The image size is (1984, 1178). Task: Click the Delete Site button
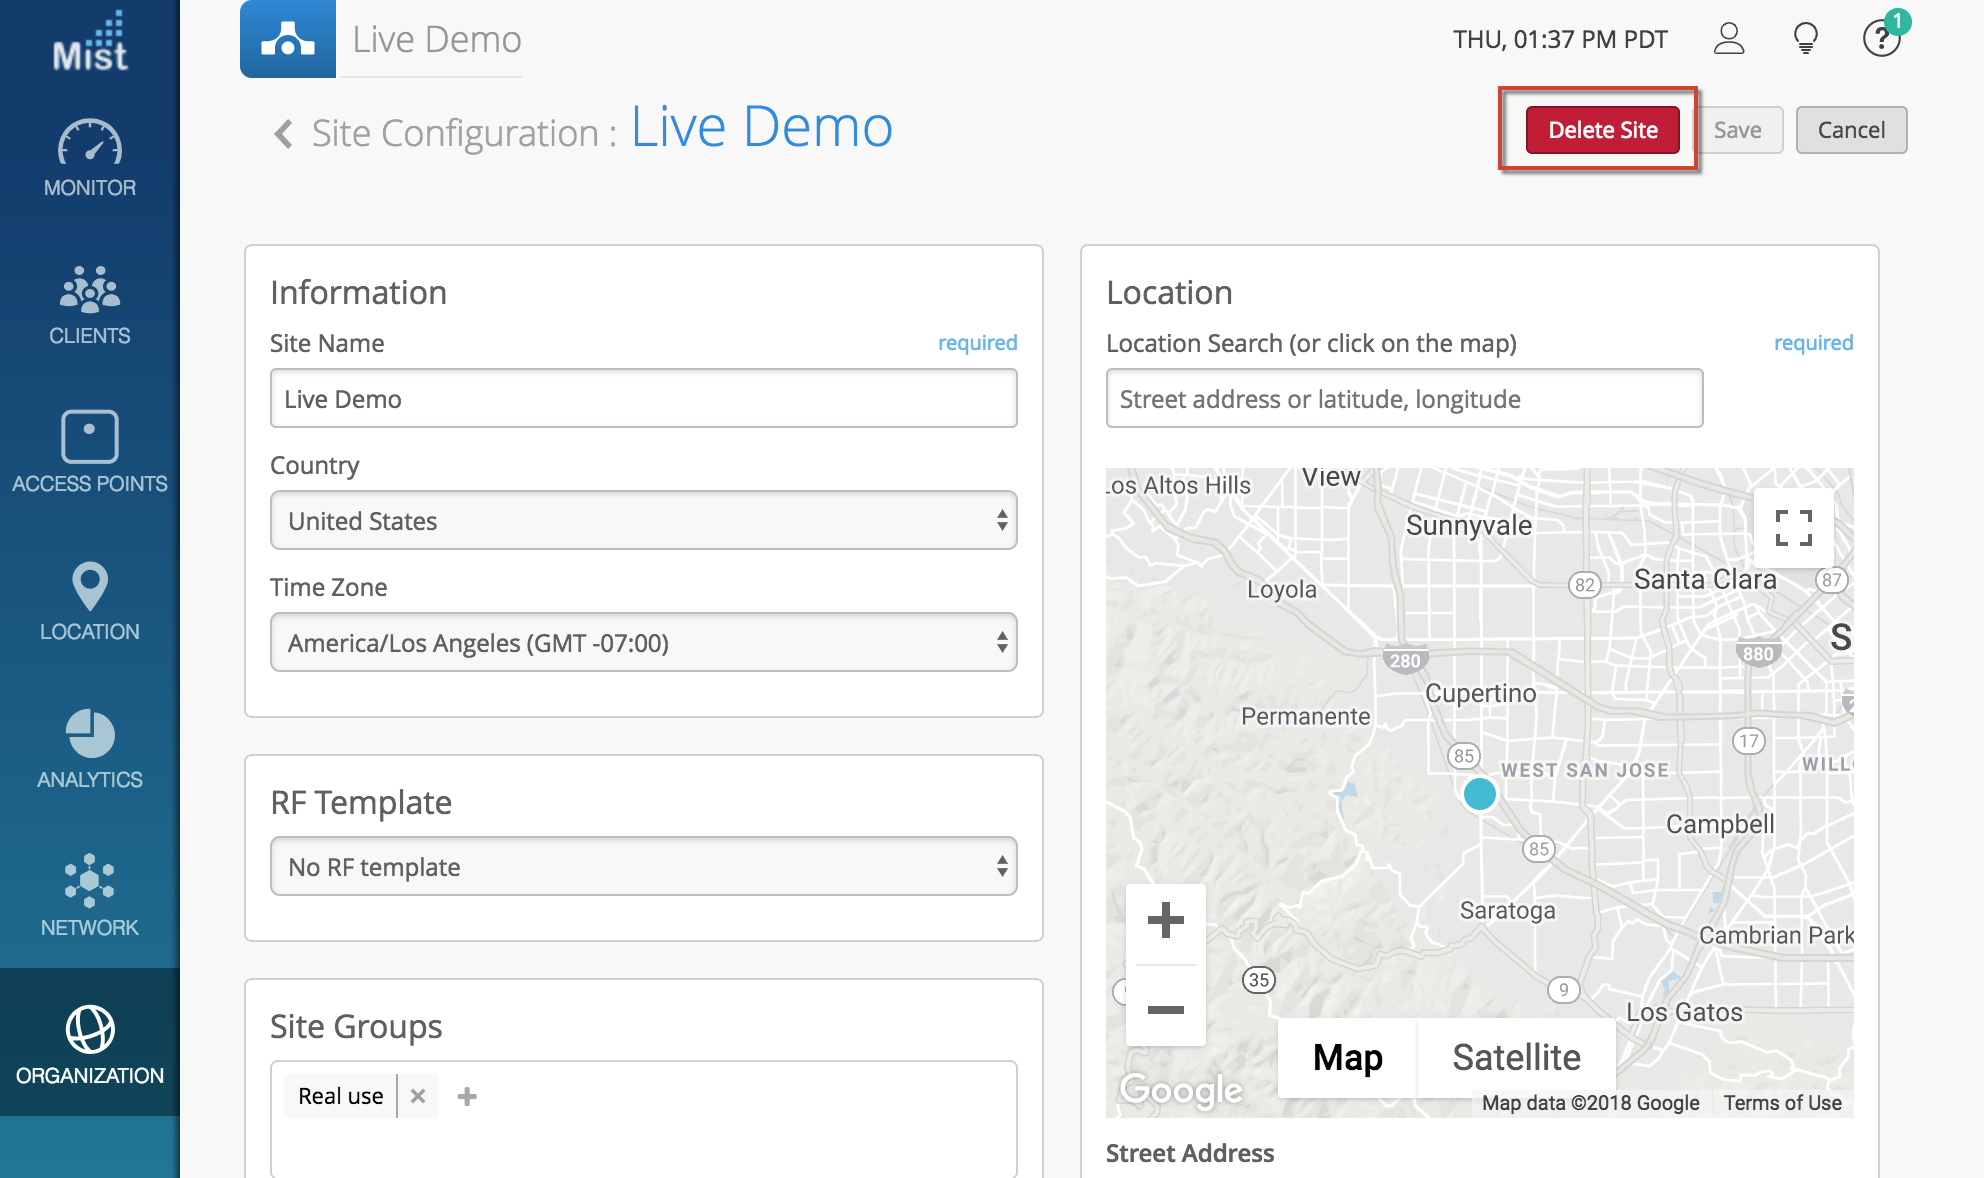[1602, 130]
